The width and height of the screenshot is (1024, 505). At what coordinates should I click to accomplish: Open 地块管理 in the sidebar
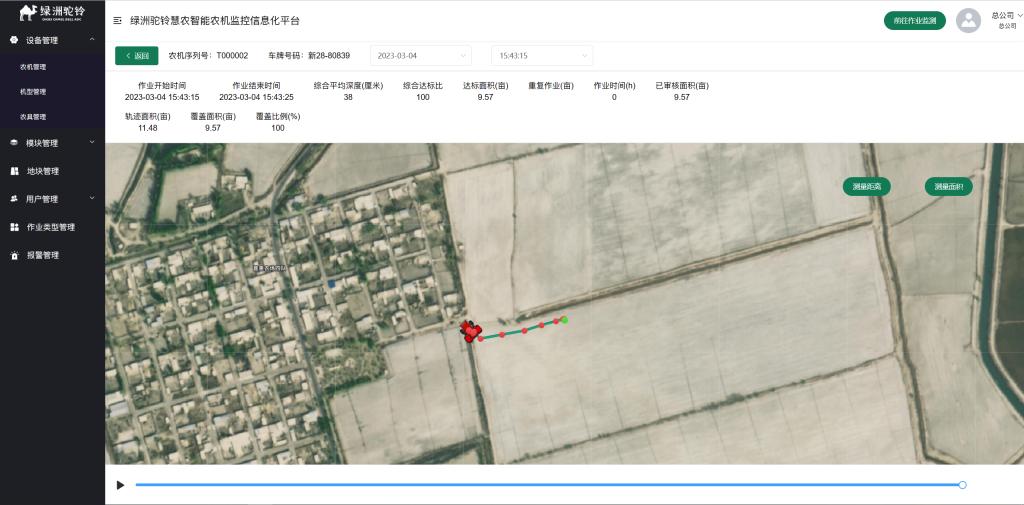pyautogui.click(x=43, y=171)
